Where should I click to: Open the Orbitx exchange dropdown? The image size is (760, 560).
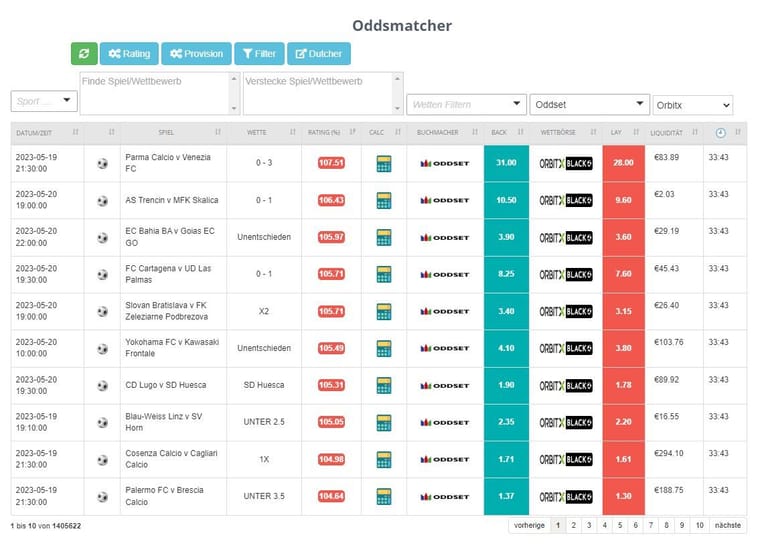pos(693,105)
